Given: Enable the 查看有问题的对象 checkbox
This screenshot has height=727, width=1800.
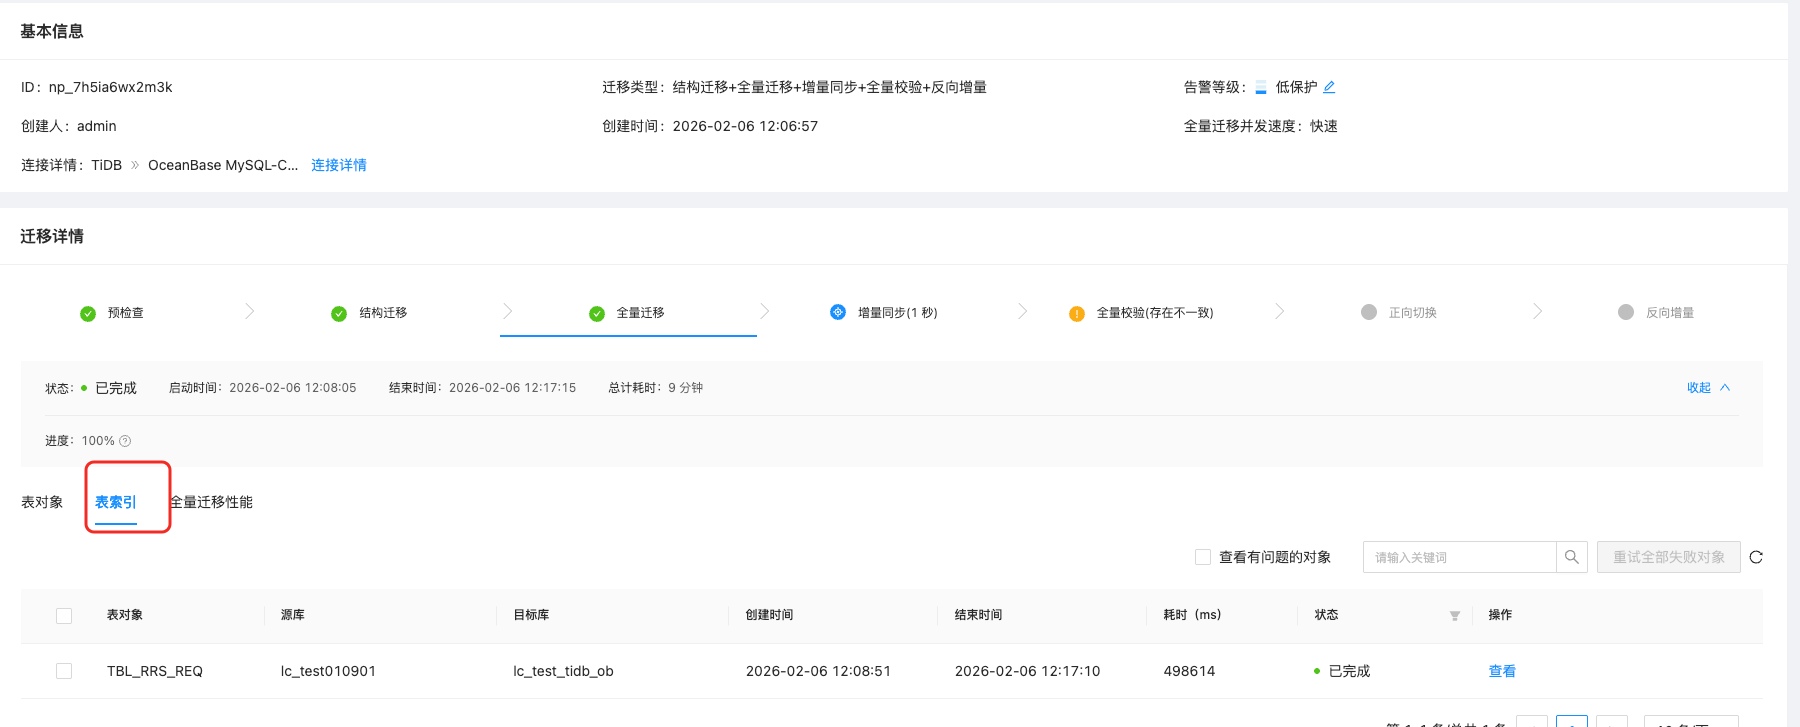Looking at the screenshot, I should pyautogui.click(x=1203, y=557).
